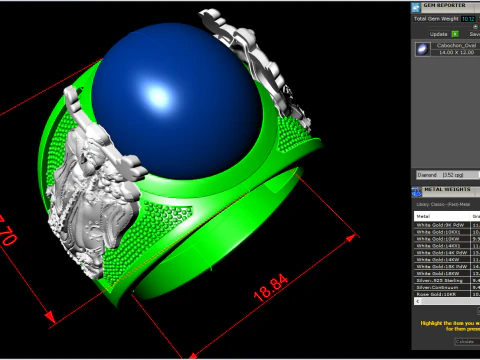Click the Total Gem Weight value 10.12
Viewport: 480px width, 360px height.
[x=468, y=19]
